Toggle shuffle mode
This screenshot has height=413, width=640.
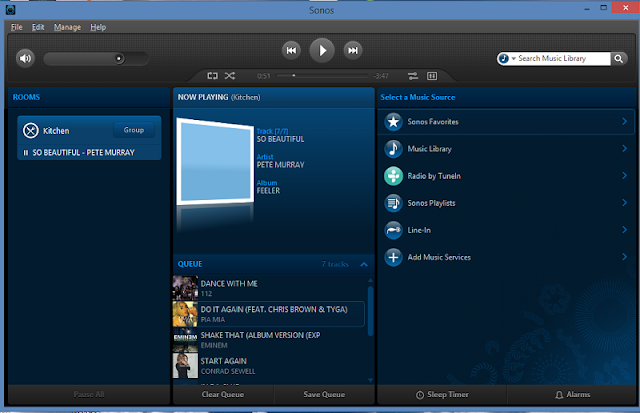(x=230, y=75)
